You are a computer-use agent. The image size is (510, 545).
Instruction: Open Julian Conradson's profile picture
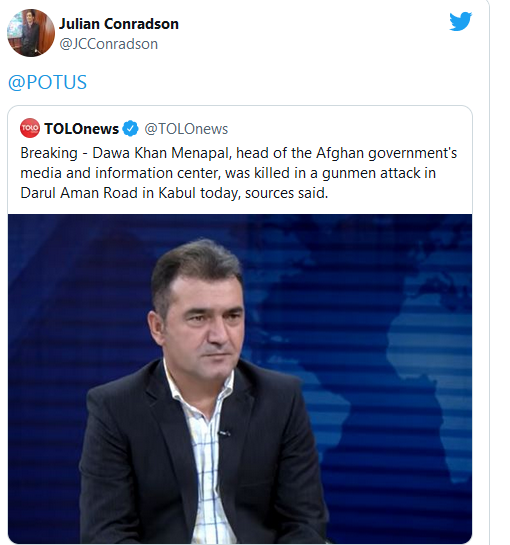31,33
